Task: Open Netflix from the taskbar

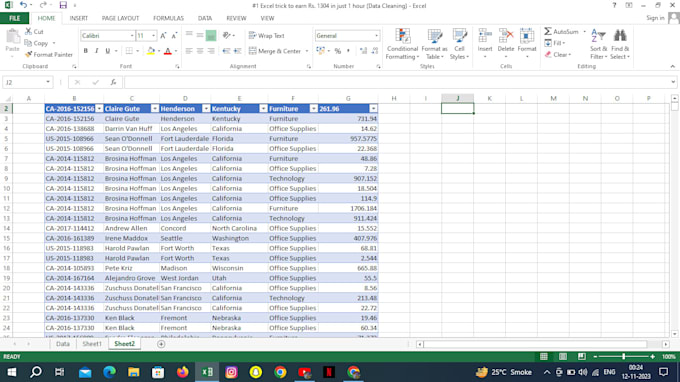Action: (329, 372)
